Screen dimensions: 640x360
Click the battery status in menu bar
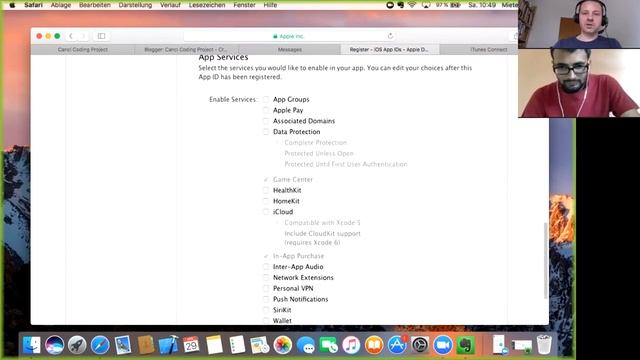click(448, 5)
